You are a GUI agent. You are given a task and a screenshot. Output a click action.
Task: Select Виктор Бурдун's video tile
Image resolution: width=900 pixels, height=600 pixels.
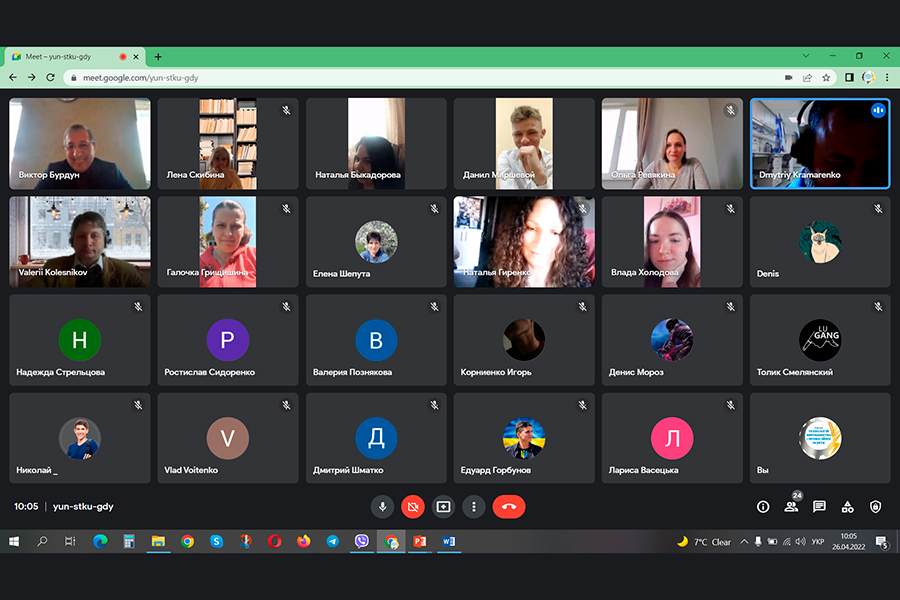click(80, 144)
